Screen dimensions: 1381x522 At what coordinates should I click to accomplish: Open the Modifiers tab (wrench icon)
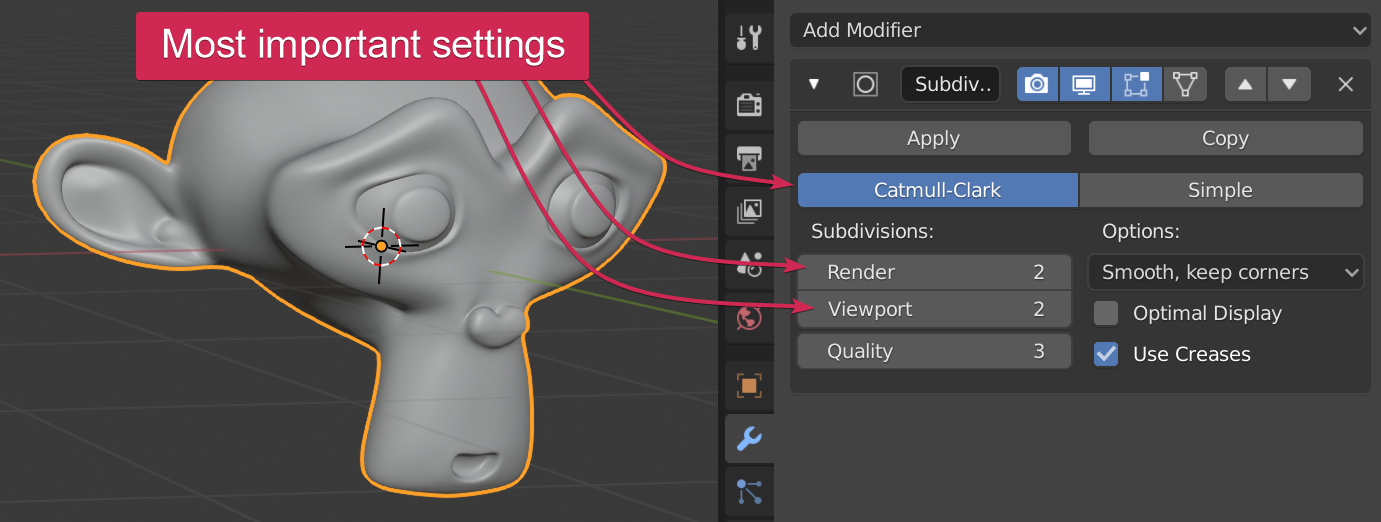coord(749,438)
